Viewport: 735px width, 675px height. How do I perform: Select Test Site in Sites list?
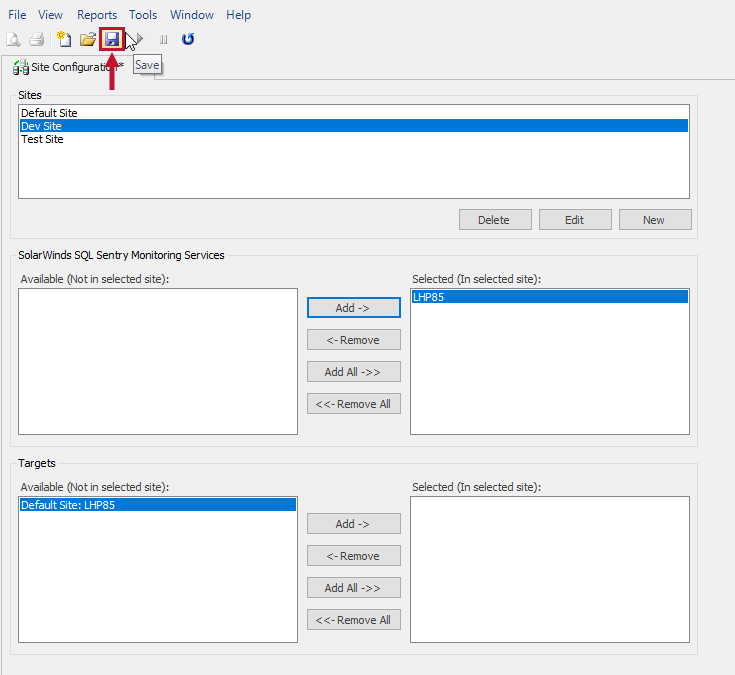coord(354,139)
